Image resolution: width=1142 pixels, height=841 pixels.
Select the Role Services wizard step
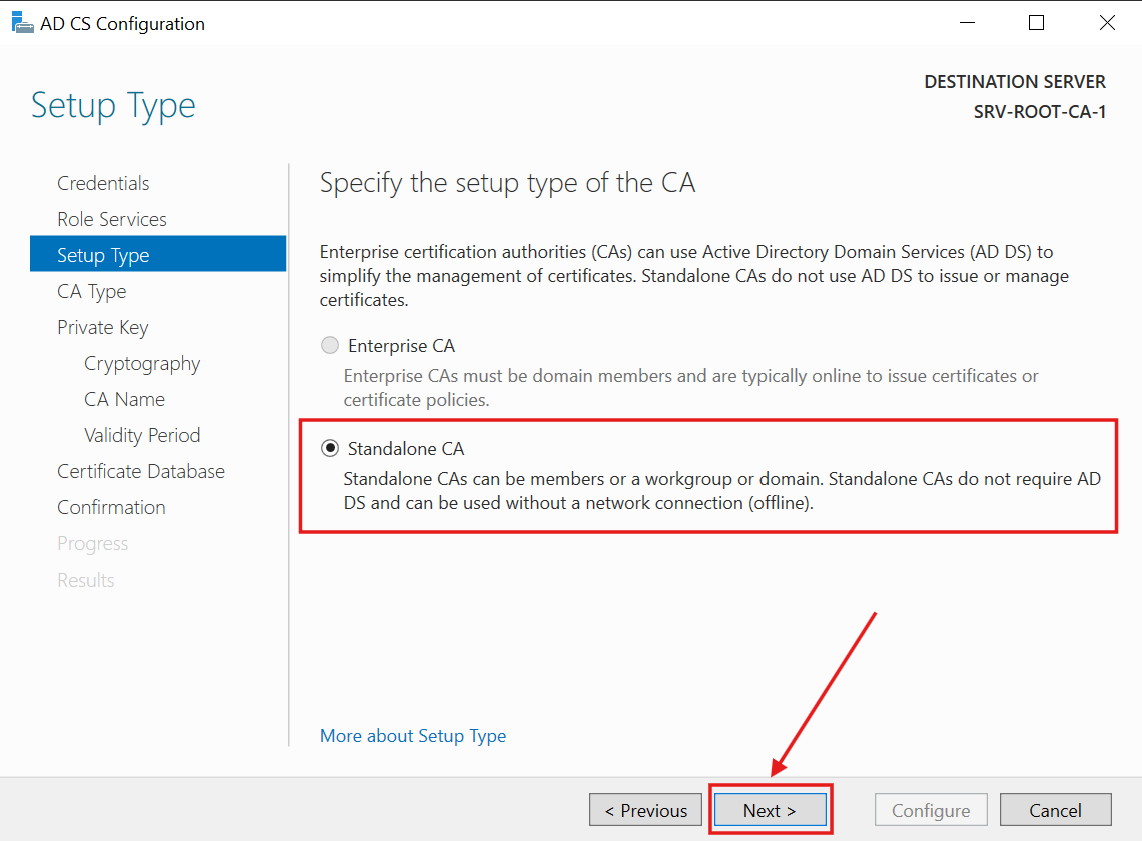(113, 219)
